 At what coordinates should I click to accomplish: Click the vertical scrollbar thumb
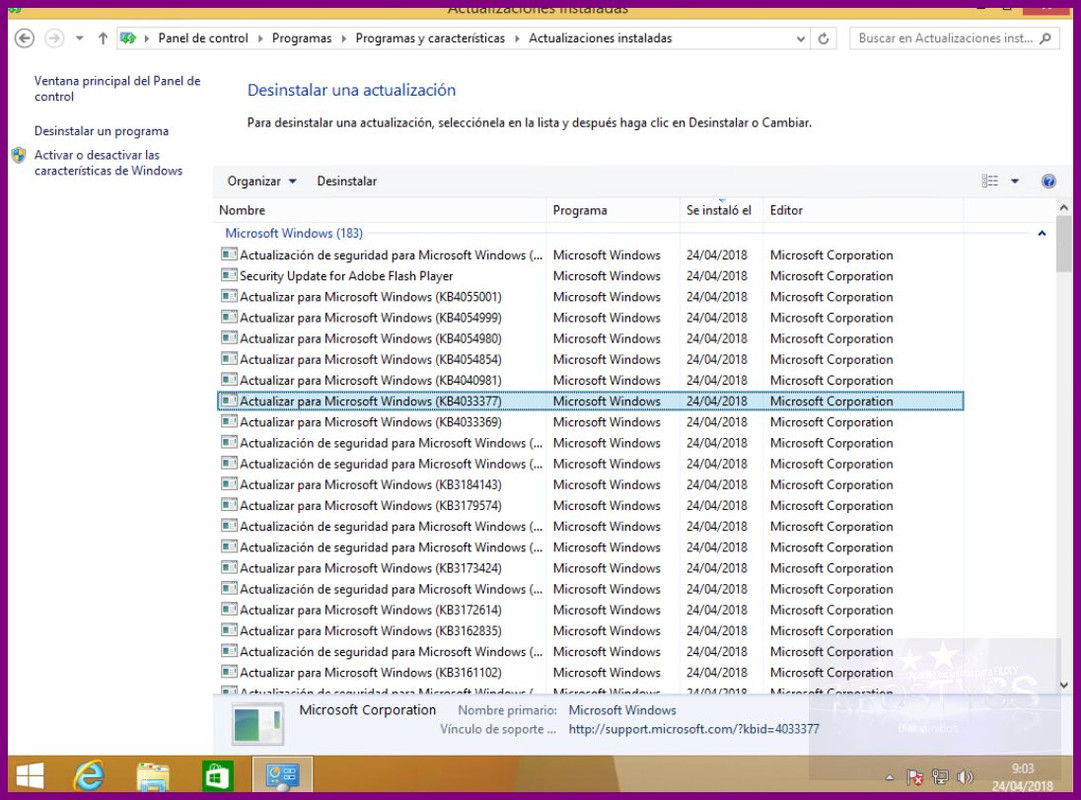[x=1063, y=244]
